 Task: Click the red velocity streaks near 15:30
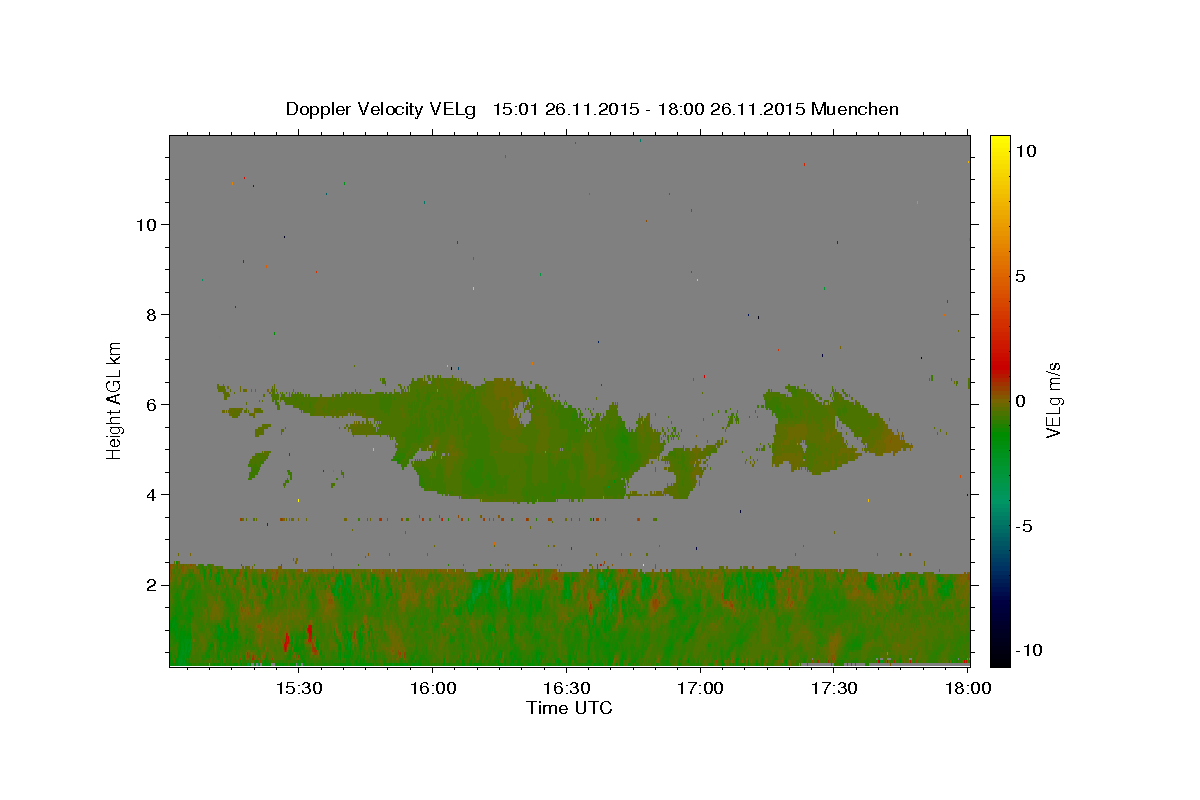pos(298,640)
